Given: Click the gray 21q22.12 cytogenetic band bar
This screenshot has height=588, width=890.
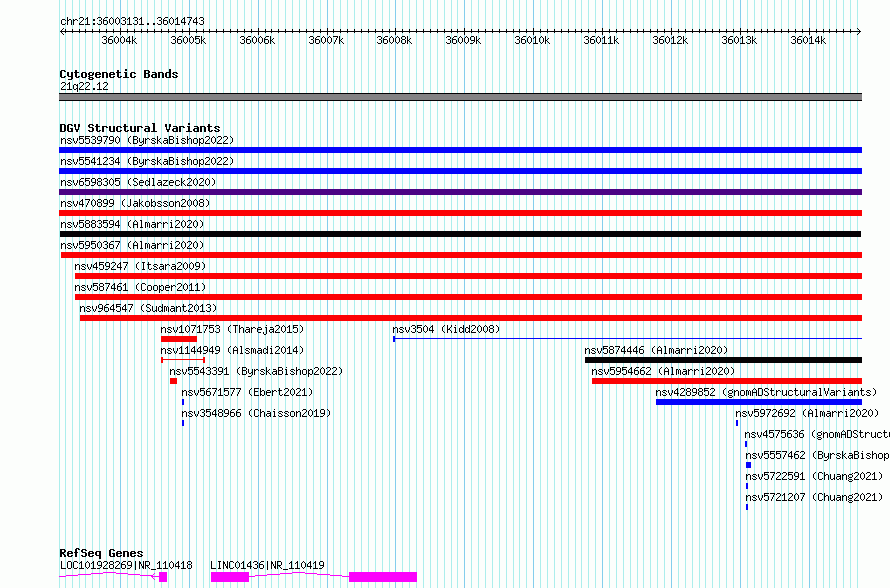Looking at the screenshot, I should click(460, 97).
